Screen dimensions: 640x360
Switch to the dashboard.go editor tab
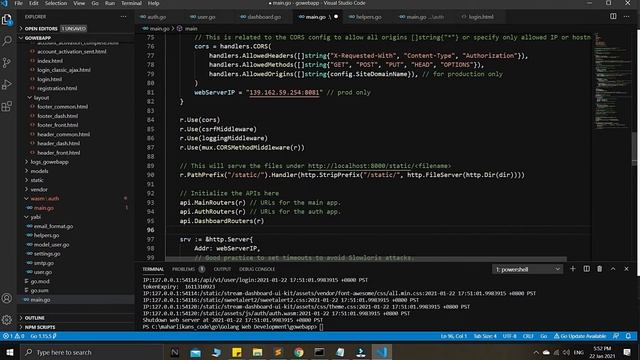click(x=264, y=17)
